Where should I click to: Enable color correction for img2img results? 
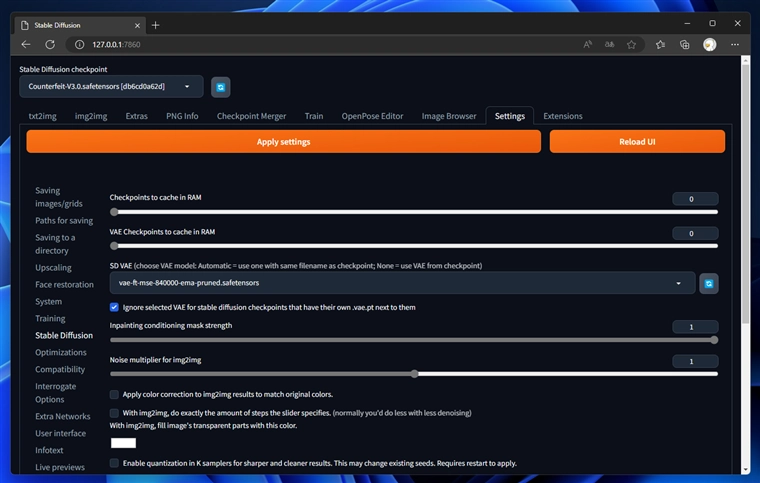(114, 394)
